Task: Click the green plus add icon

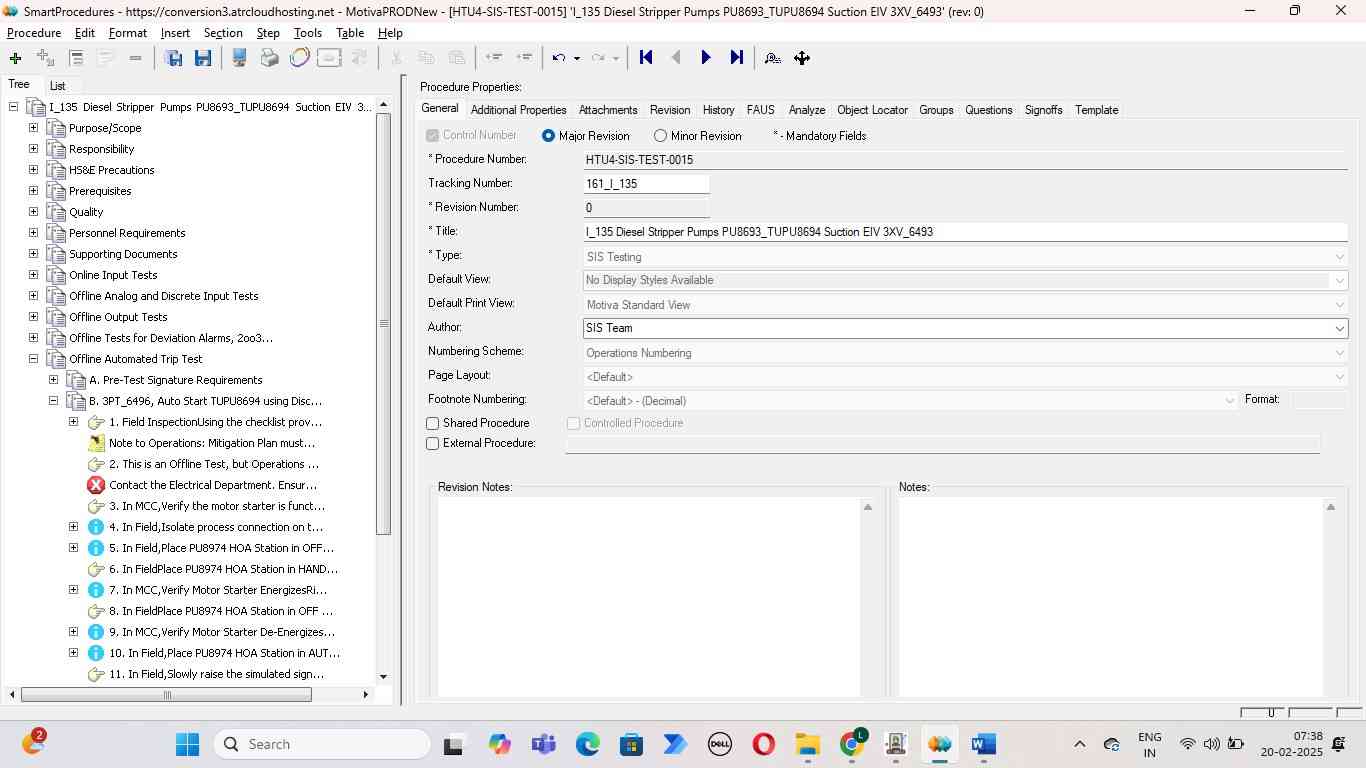Action: click(15, 58)
